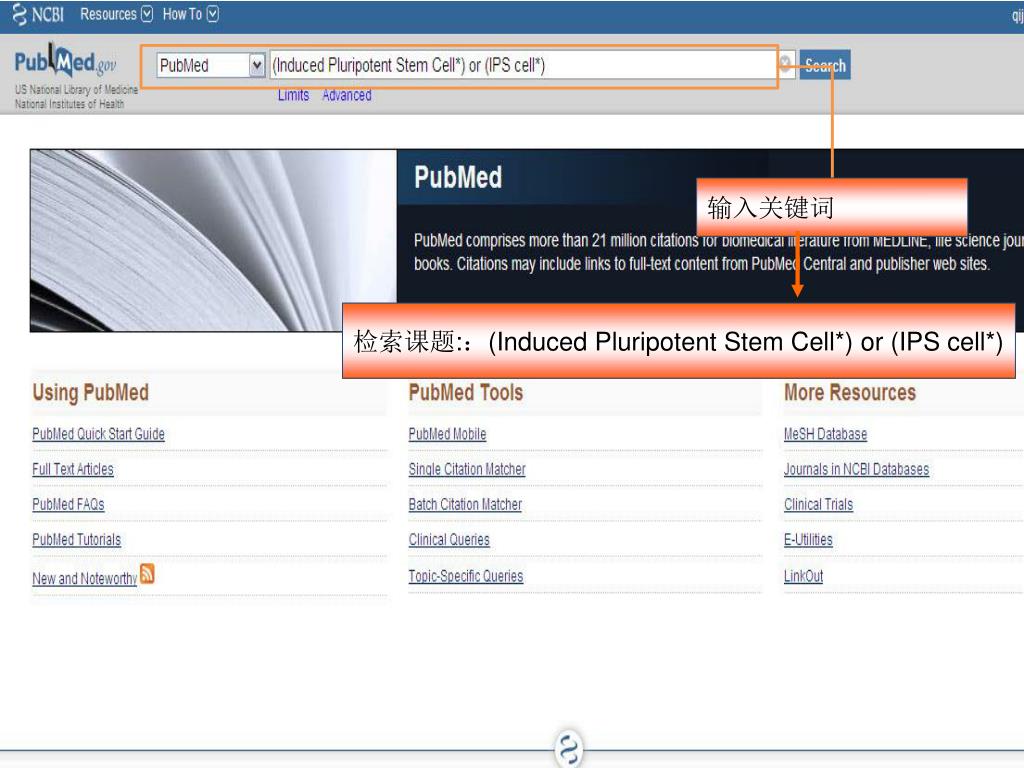1024x768 pixels.
Task: Open Clinical Trials link
Action: [818, 505]
